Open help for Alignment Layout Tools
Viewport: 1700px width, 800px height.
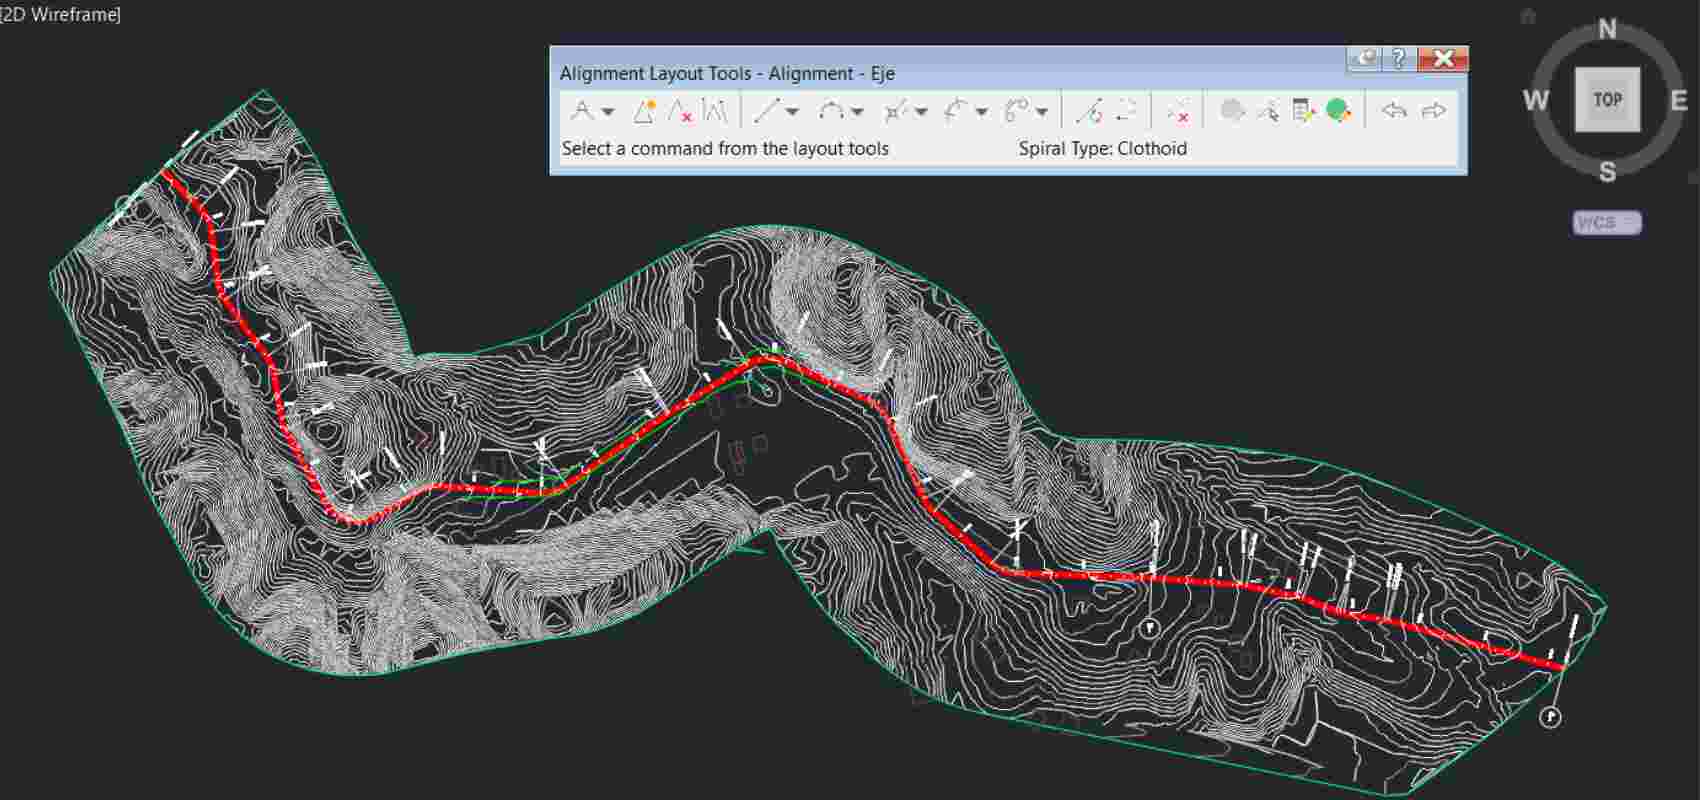tap(1398, 59)
